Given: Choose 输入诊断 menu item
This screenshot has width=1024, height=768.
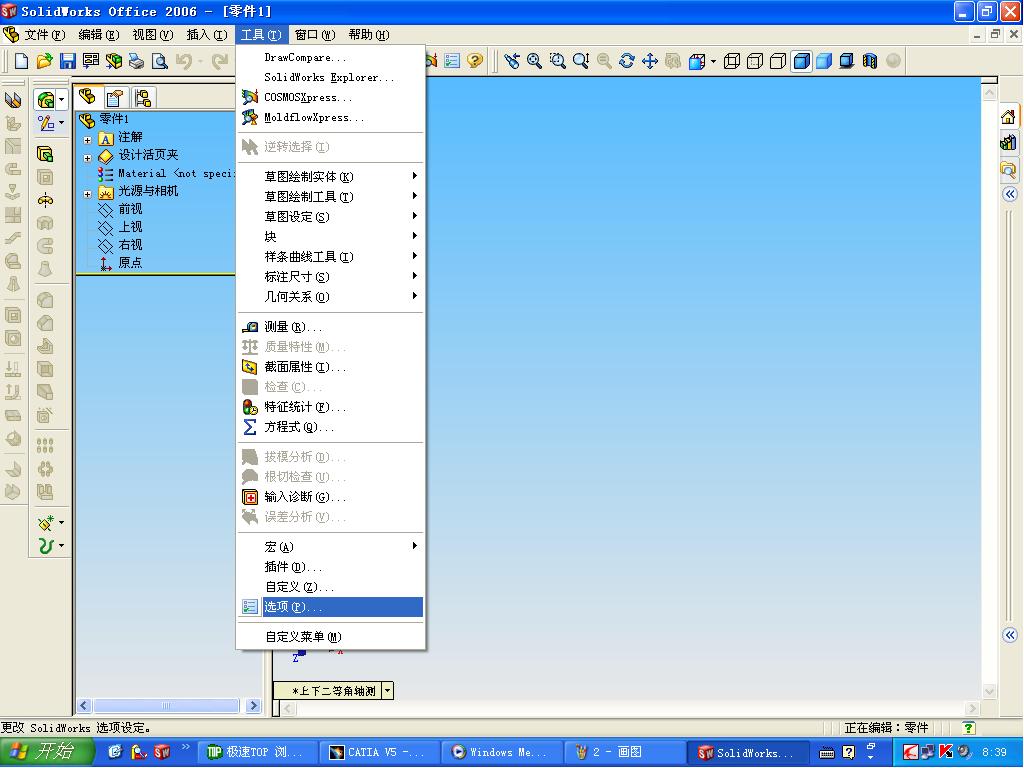Looking at the screenshot, I should [331, 497].
